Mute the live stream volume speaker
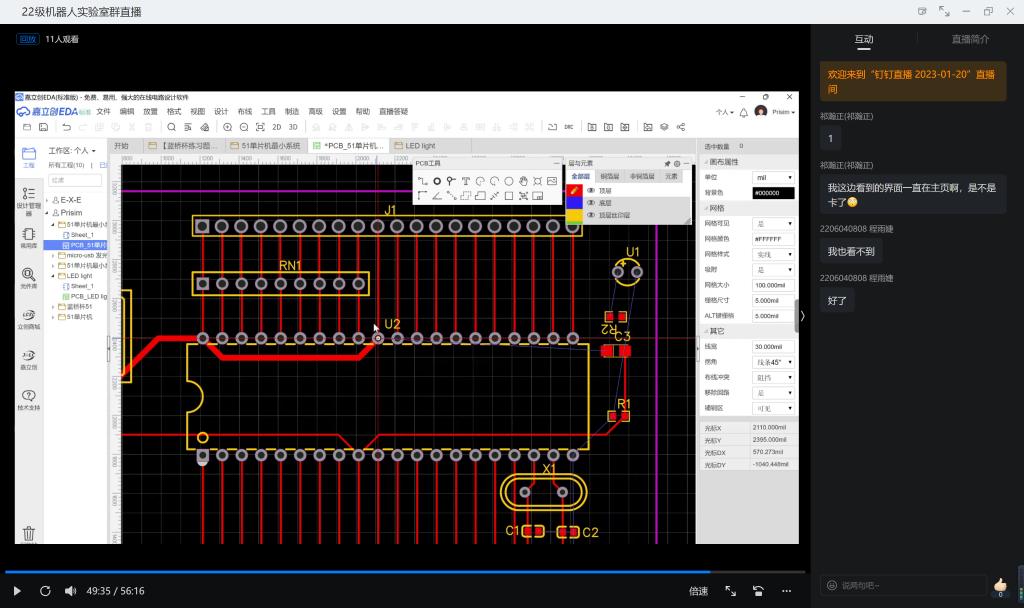 71,591
